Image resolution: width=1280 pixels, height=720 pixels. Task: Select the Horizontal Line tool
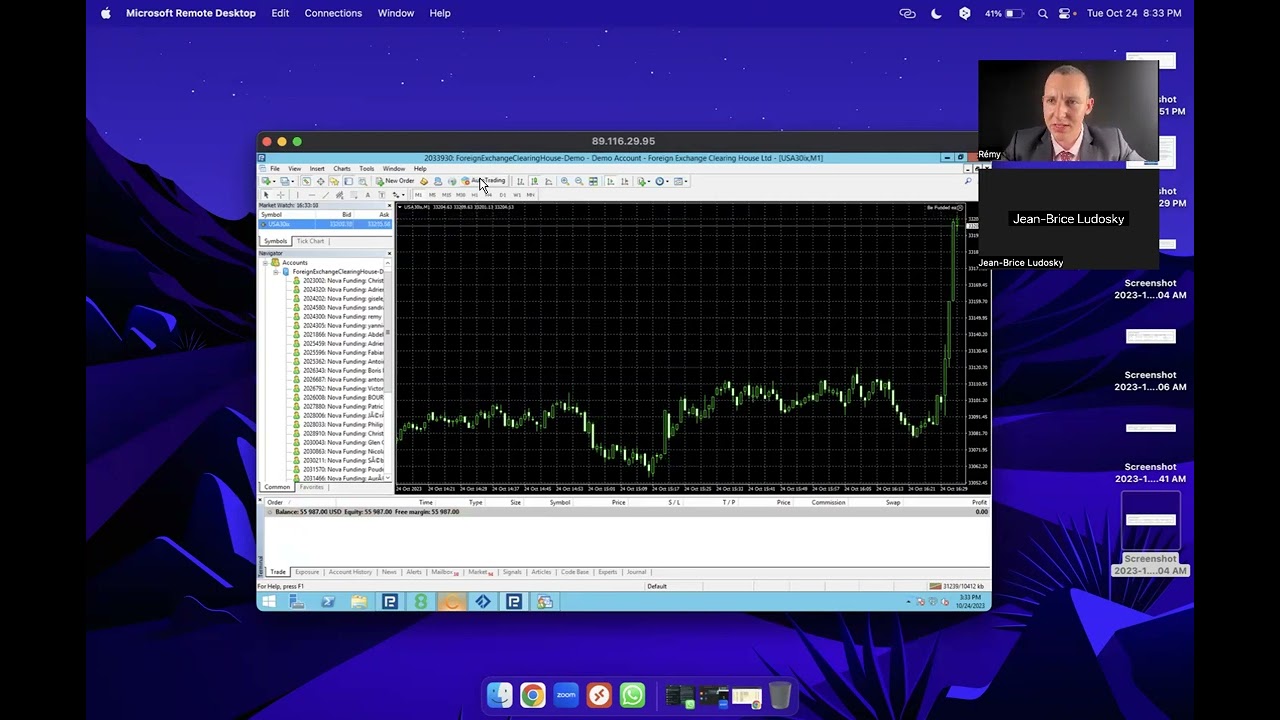point(312,194)
